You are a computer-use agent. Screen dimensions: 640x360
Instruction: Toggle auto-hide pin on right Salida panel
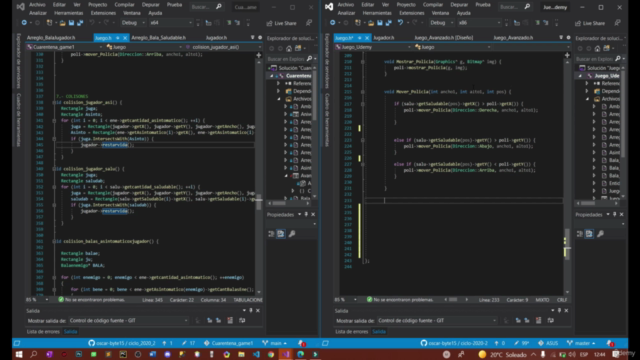(x=559, y=311)
